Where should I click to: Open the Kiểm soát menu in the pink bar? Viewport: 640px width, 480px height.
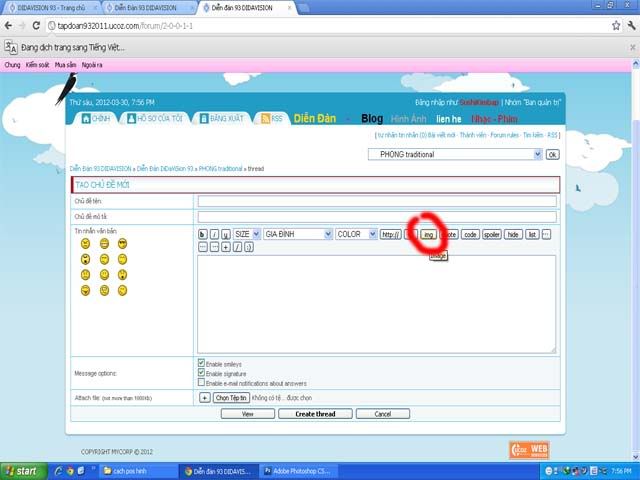pos(37,65)
